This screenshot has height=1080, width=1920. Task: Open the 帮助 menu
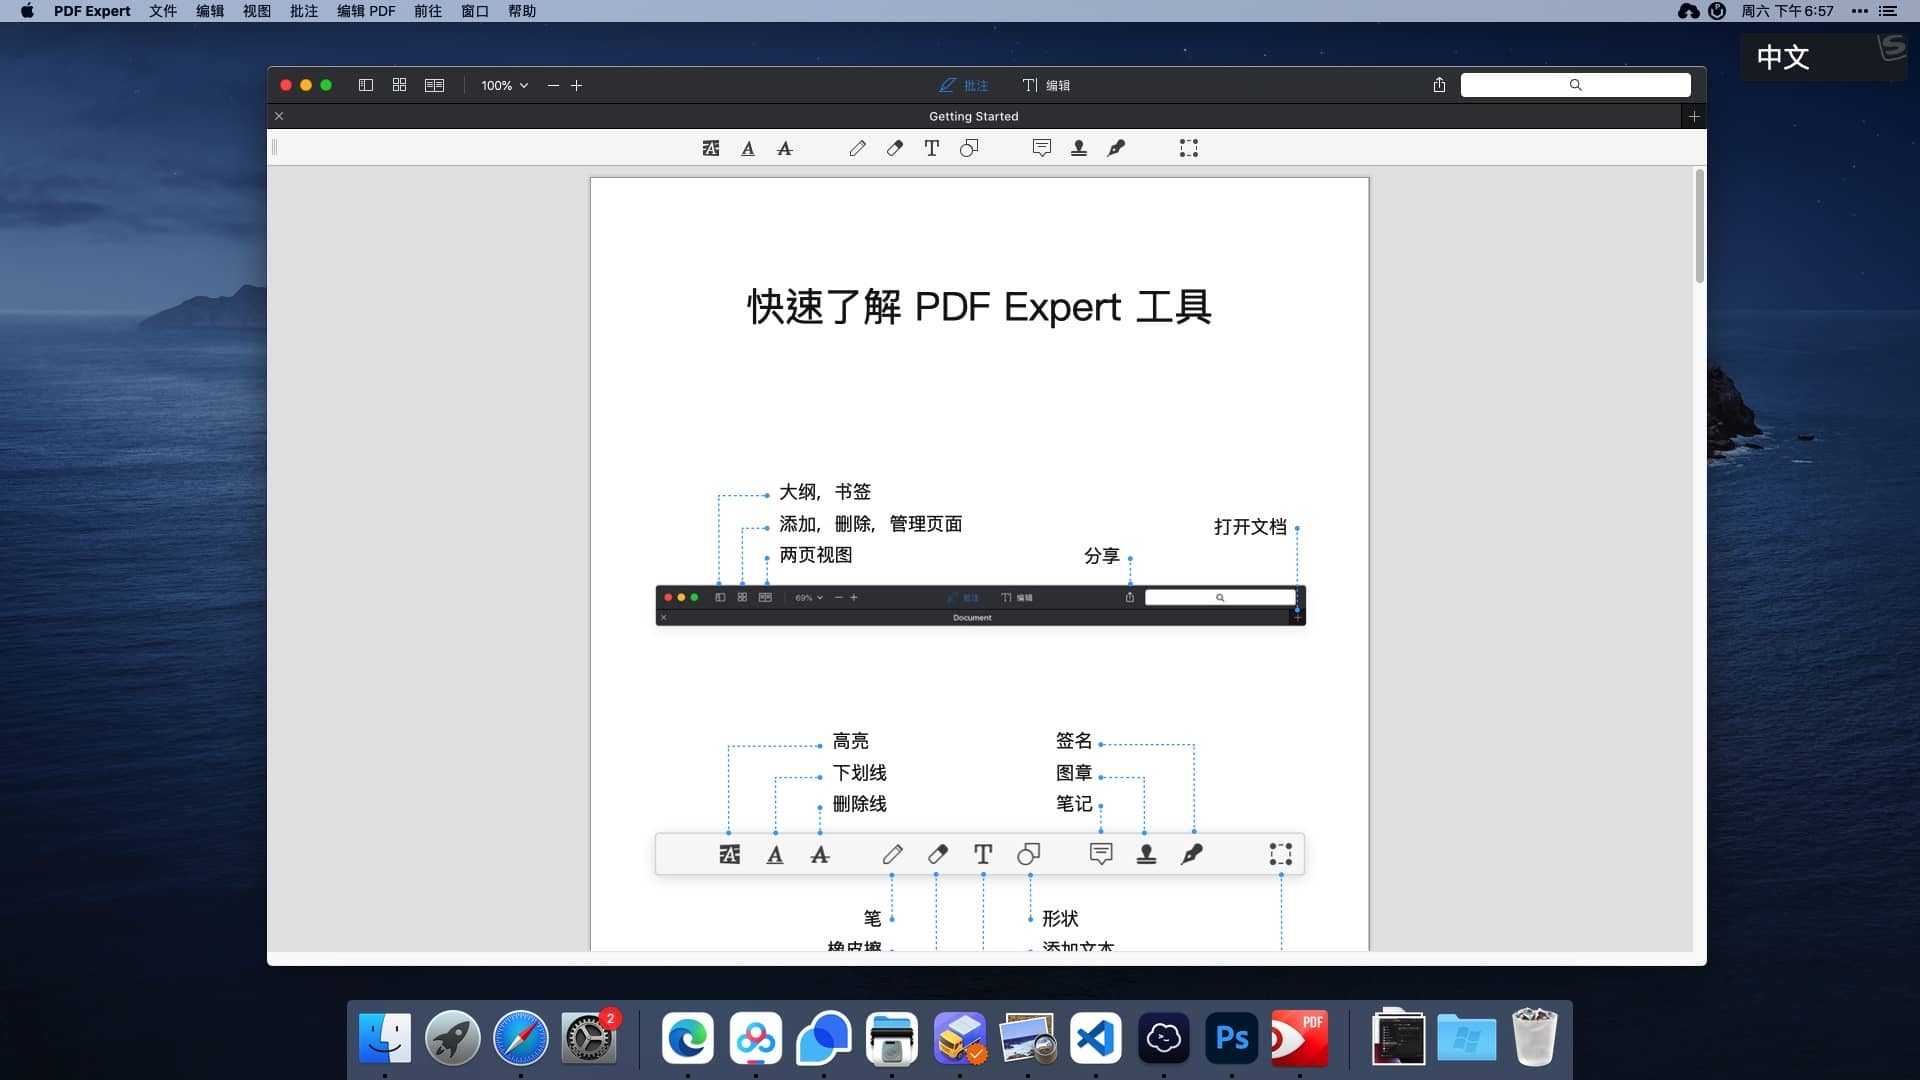click(x=522, y=11)
